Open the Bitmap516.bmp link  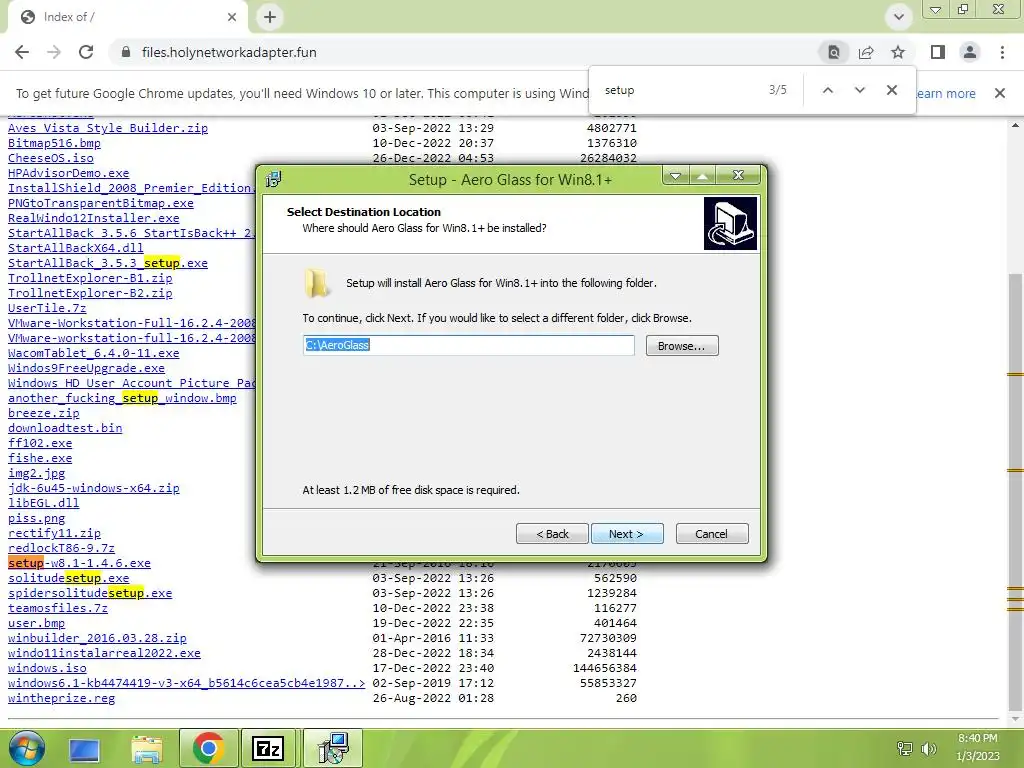54,143
